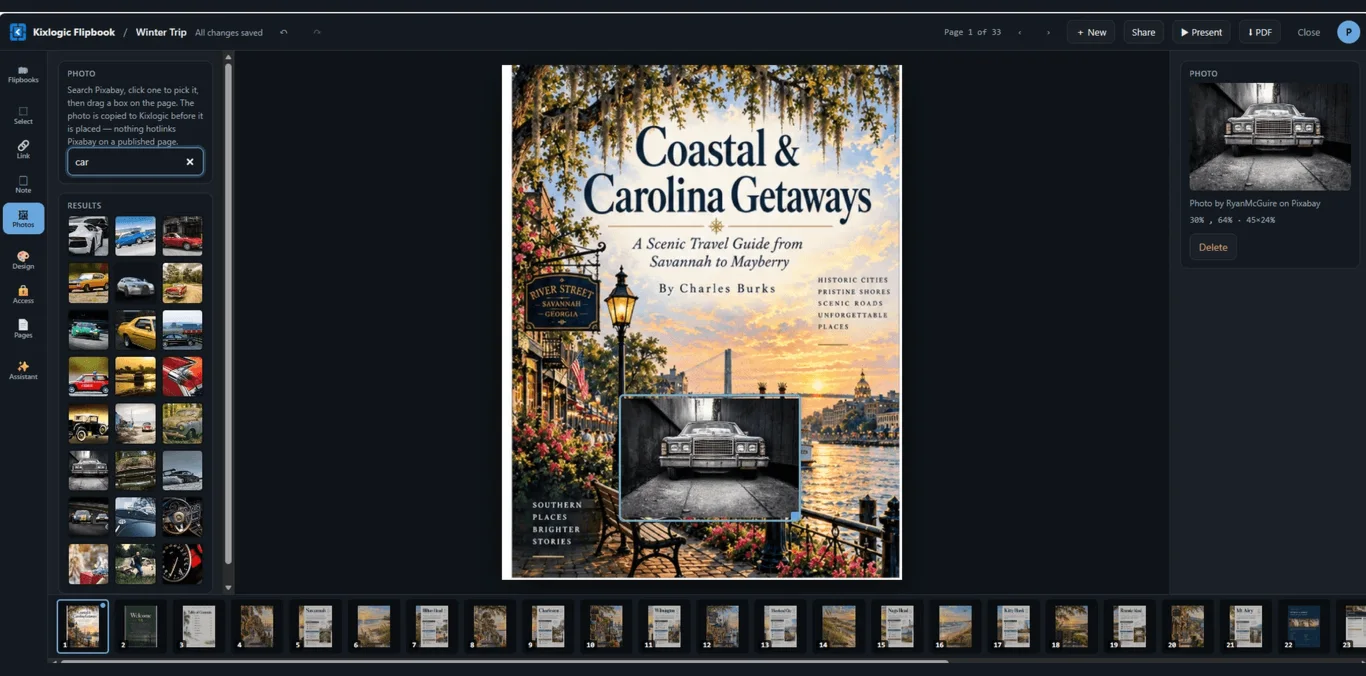The image size is (1366, 676).
Task: Activate the Select tool
Action: tap(23, 115)
